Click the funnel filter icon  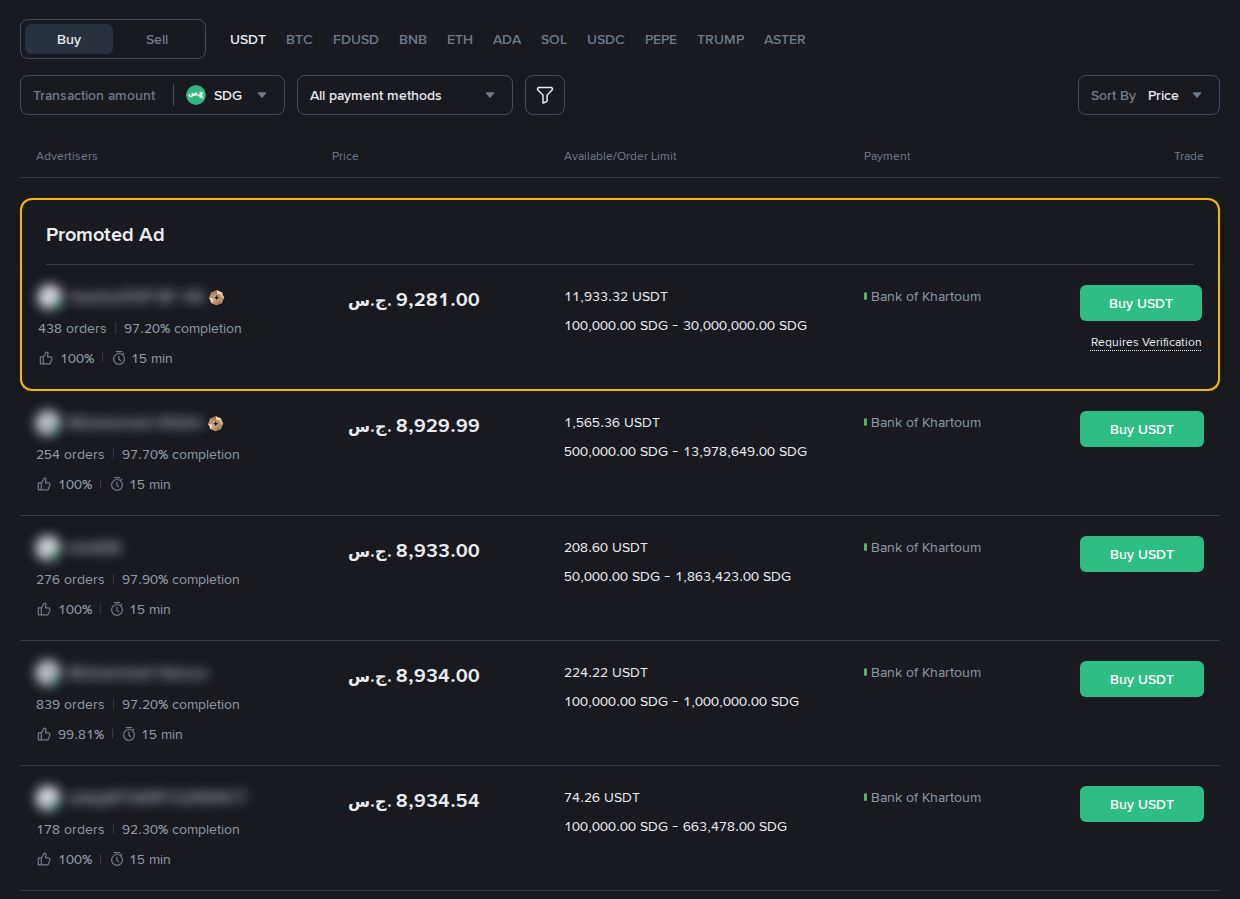(545, 95)
